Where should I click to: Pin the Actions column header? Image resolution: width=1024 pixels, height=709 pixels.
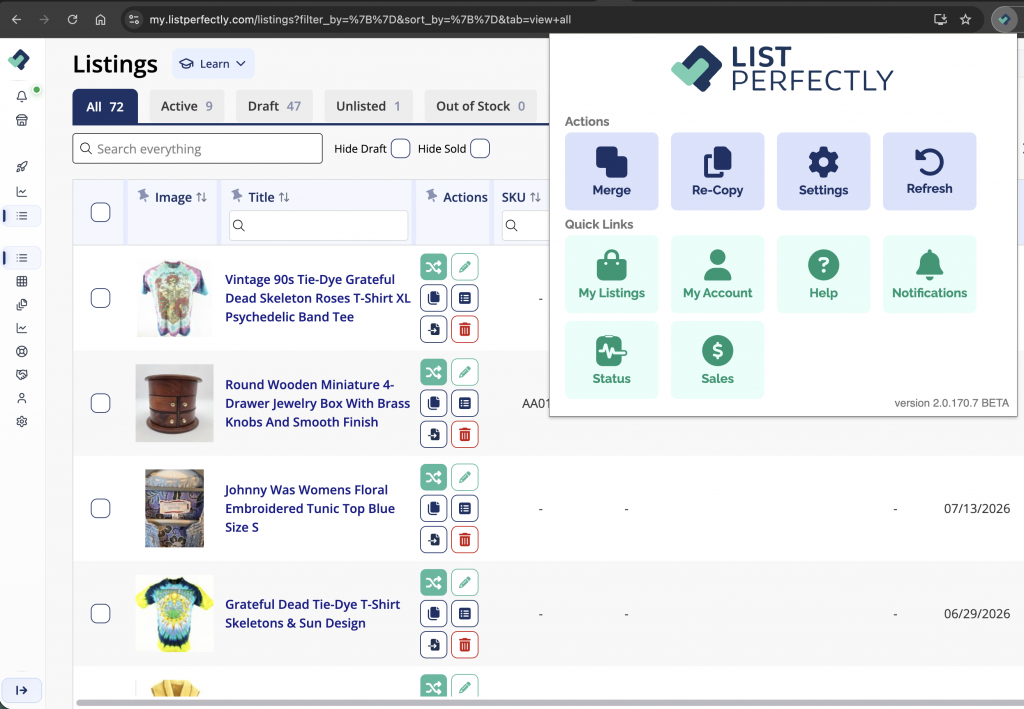point(431,195)
